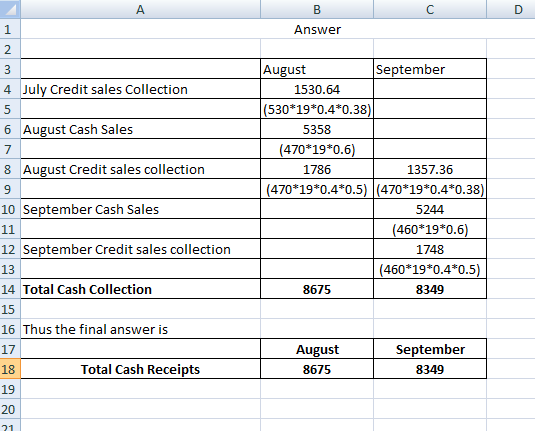Select column A header
This screenshot has width=535, height=431.
[x=140, y=9]
